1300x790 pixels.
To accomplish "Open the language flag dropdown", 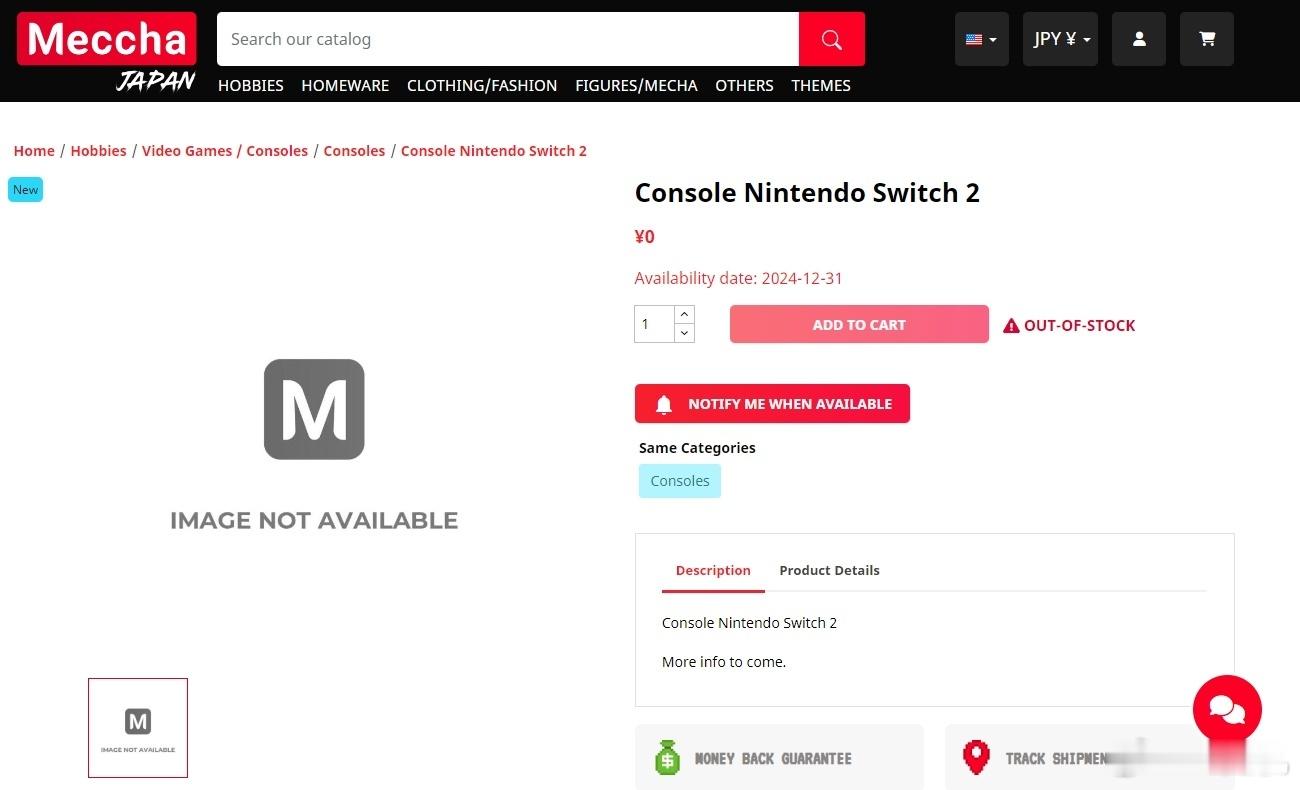I will [x=982, y=39].
